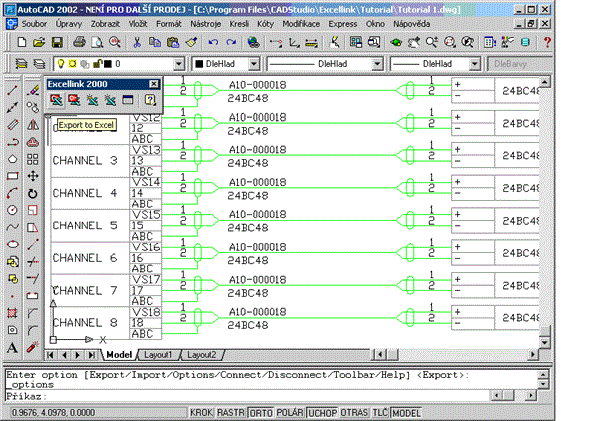The width and height of the screenshot is (600, 421).
Task: Select the multiline Text tool (A)
Action: click(12, 346)
